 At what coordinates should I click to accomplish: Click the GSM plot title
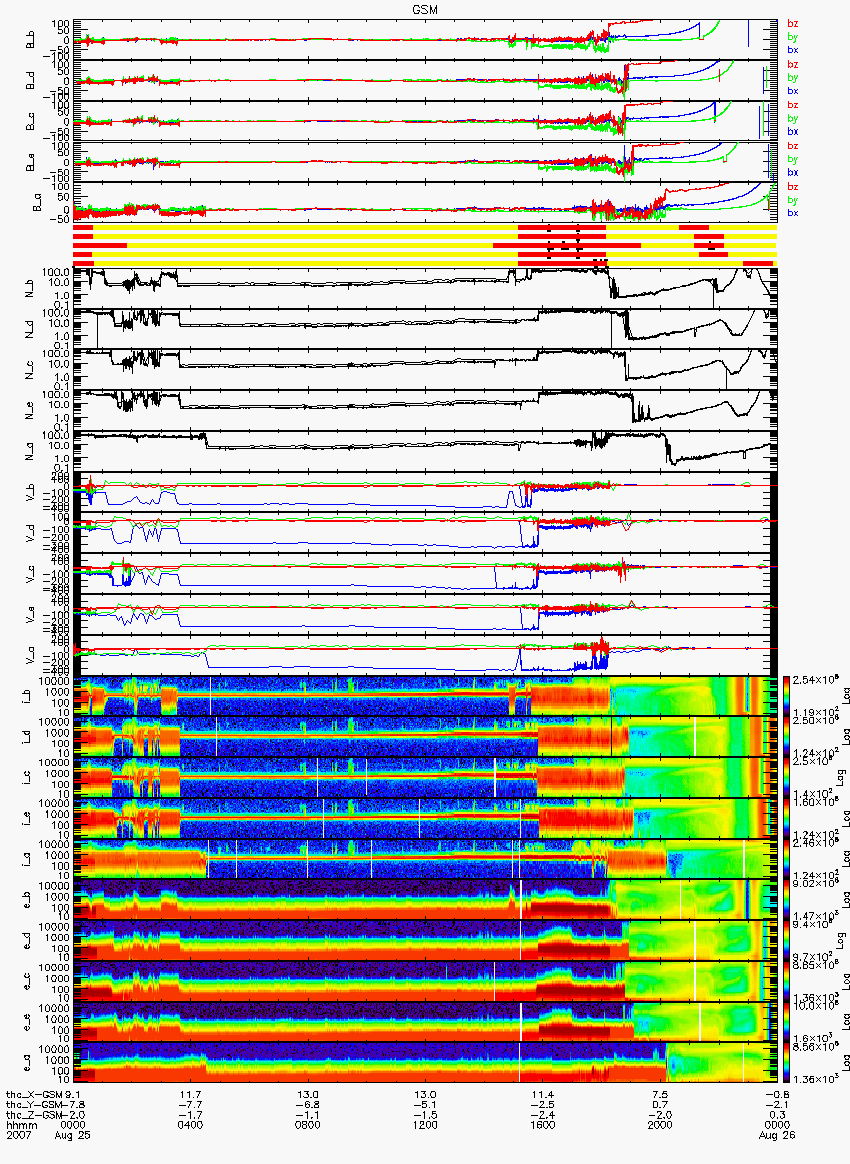pos(425,9)
